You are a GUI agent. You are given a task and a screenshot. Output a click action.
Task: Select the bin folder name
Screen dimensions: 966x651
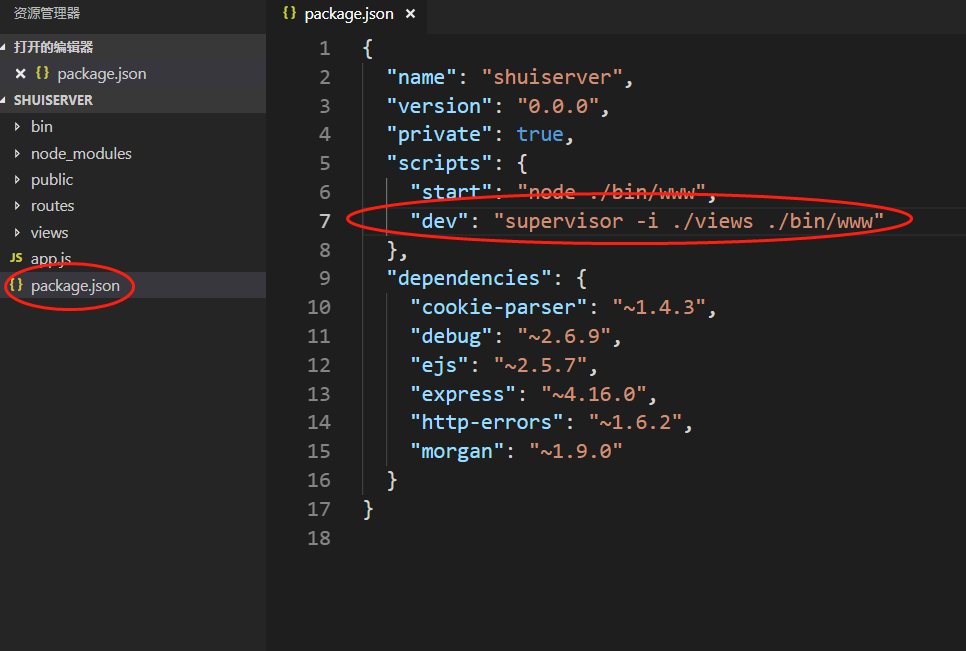click(42, 127)
